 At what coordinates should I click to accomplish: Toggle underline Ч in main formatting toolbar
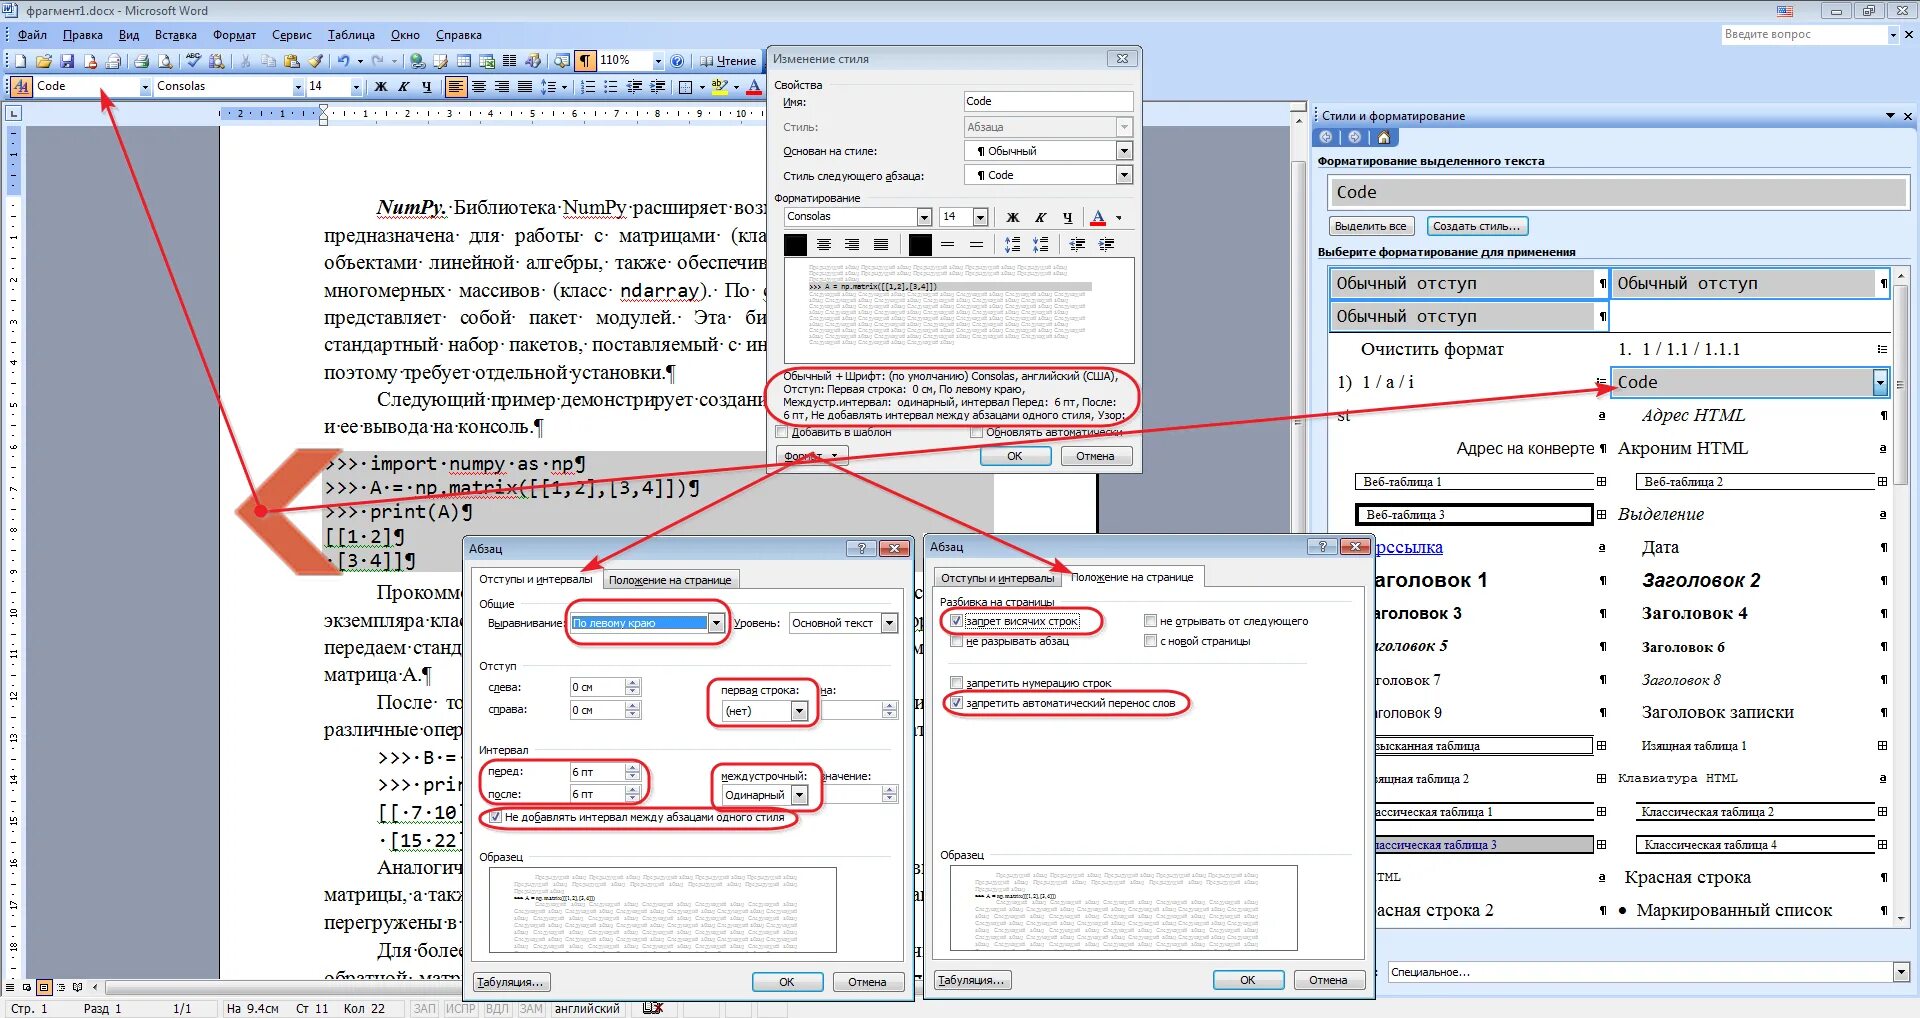tap(427, 87)
